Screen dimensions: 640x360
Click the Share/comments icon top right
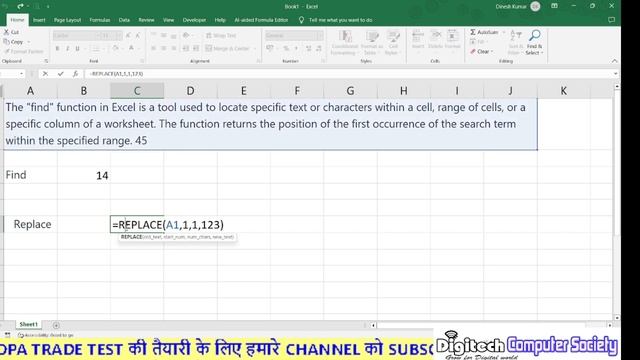[611, 20]
